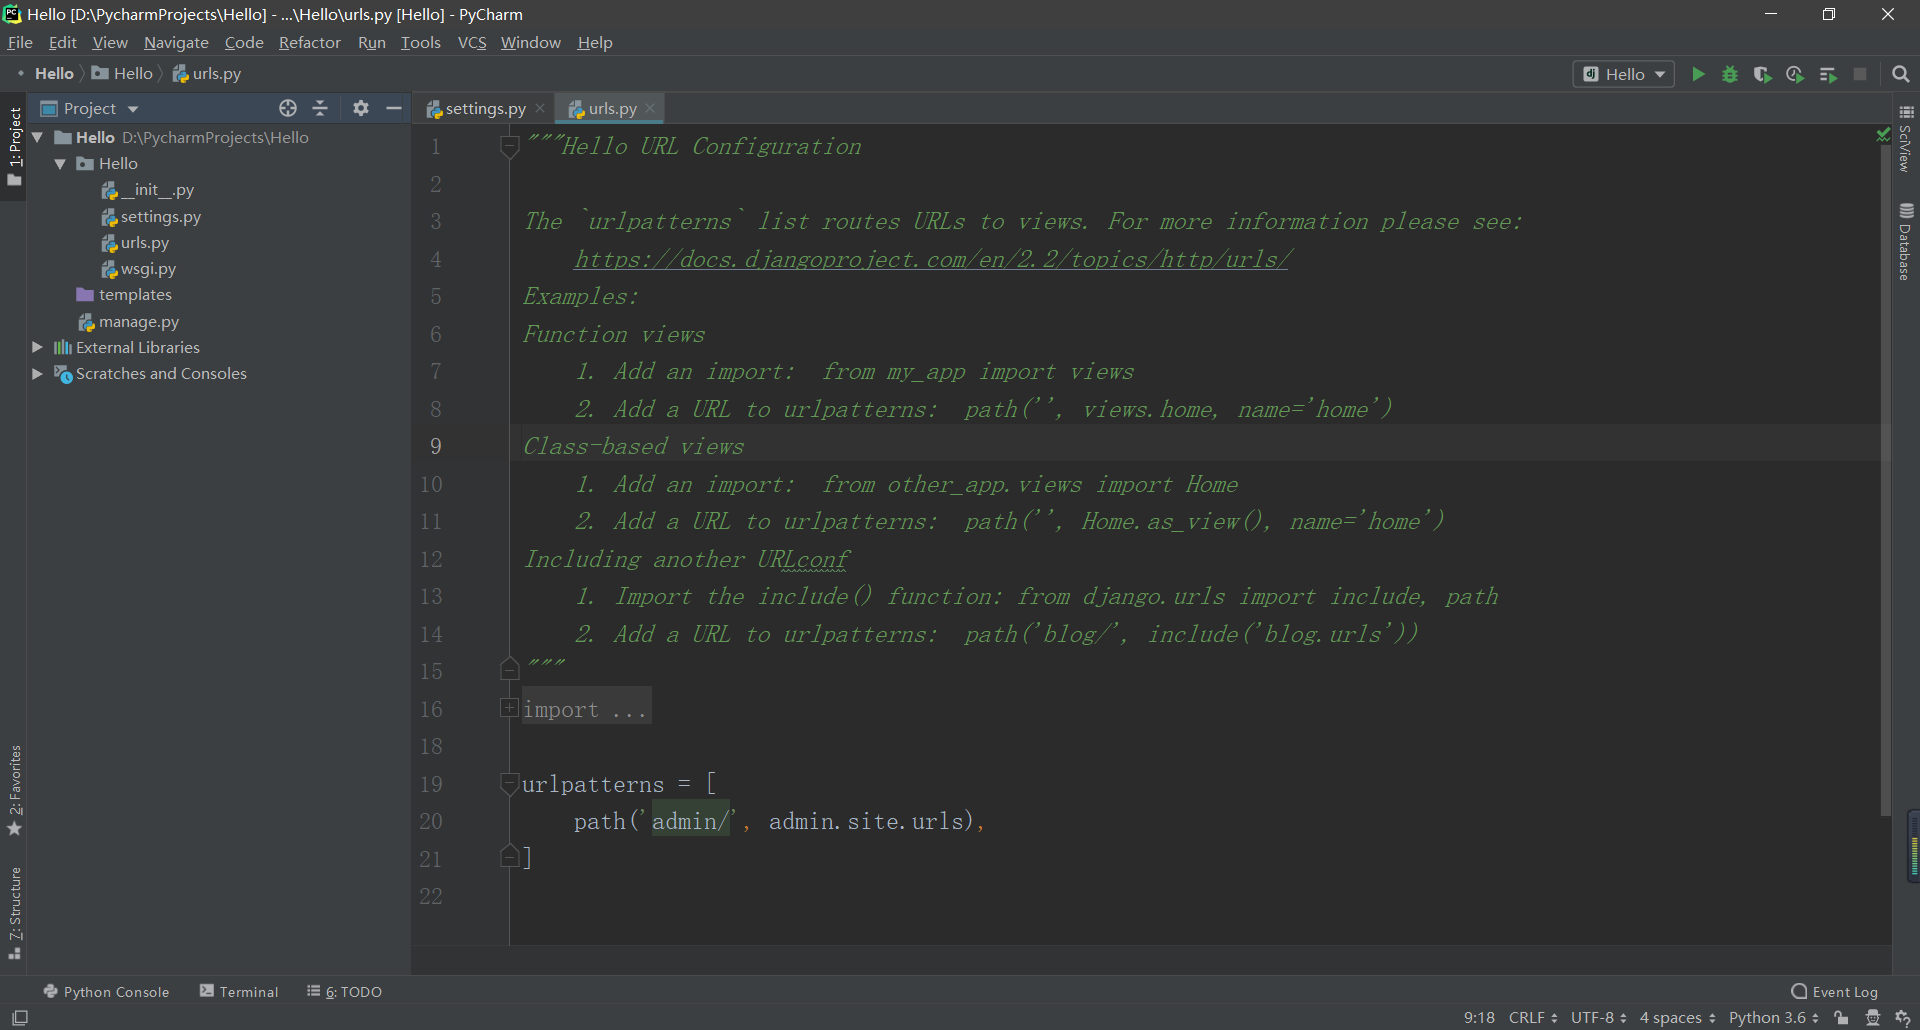Open the Hello run configuration dropdown

1624,74
